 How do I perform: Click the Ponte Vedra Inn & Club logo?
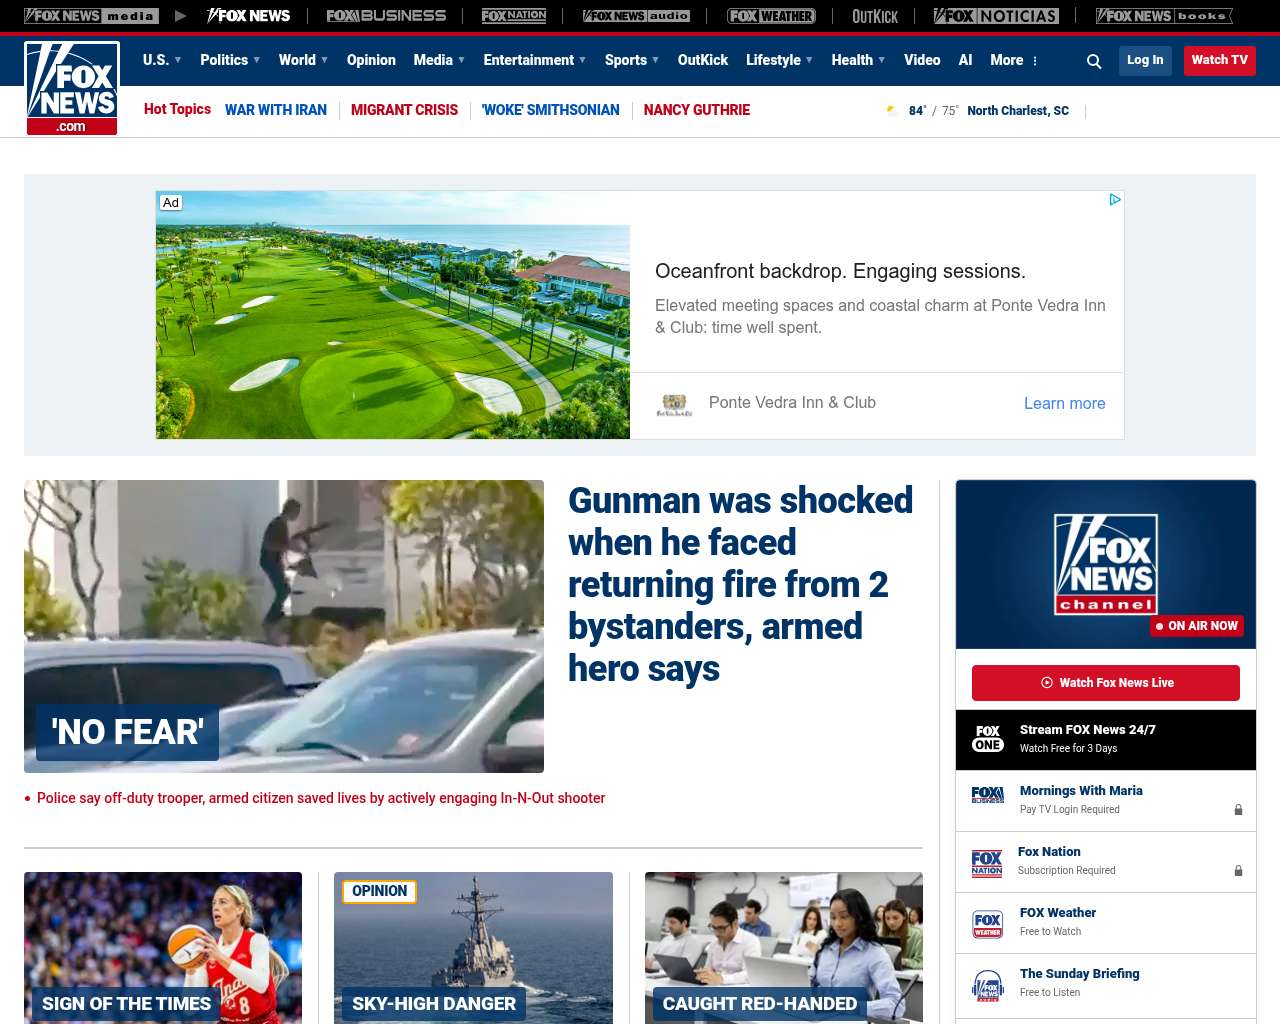(675, 404)
